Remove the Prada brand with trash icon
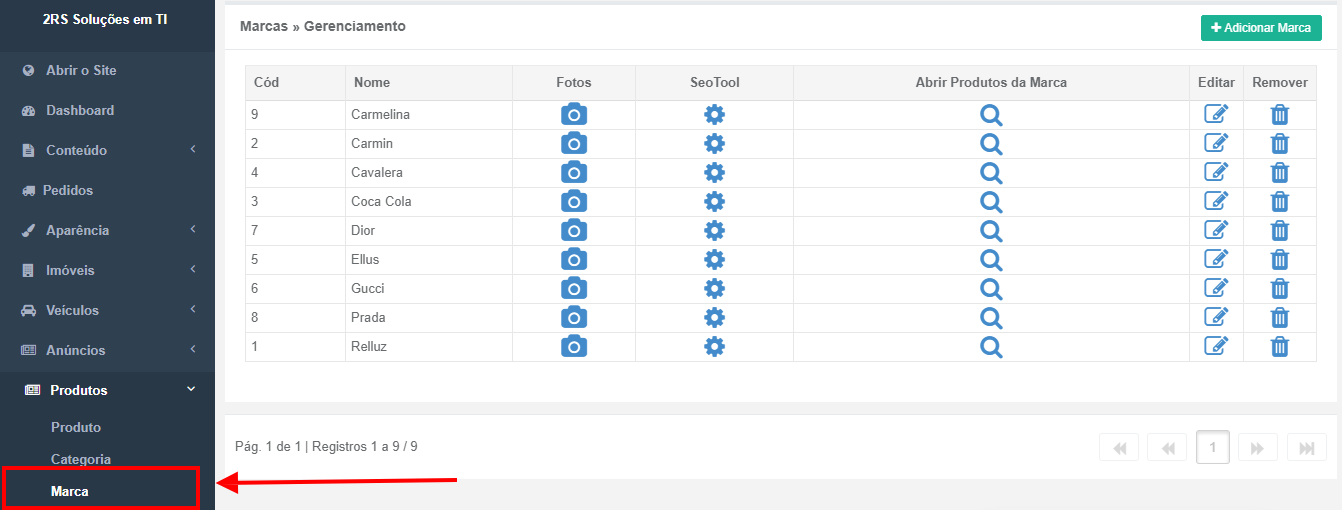Image resolution: width=1342 pixels, height=510 pixels. pyautogui.click(x=1279, y=317)
